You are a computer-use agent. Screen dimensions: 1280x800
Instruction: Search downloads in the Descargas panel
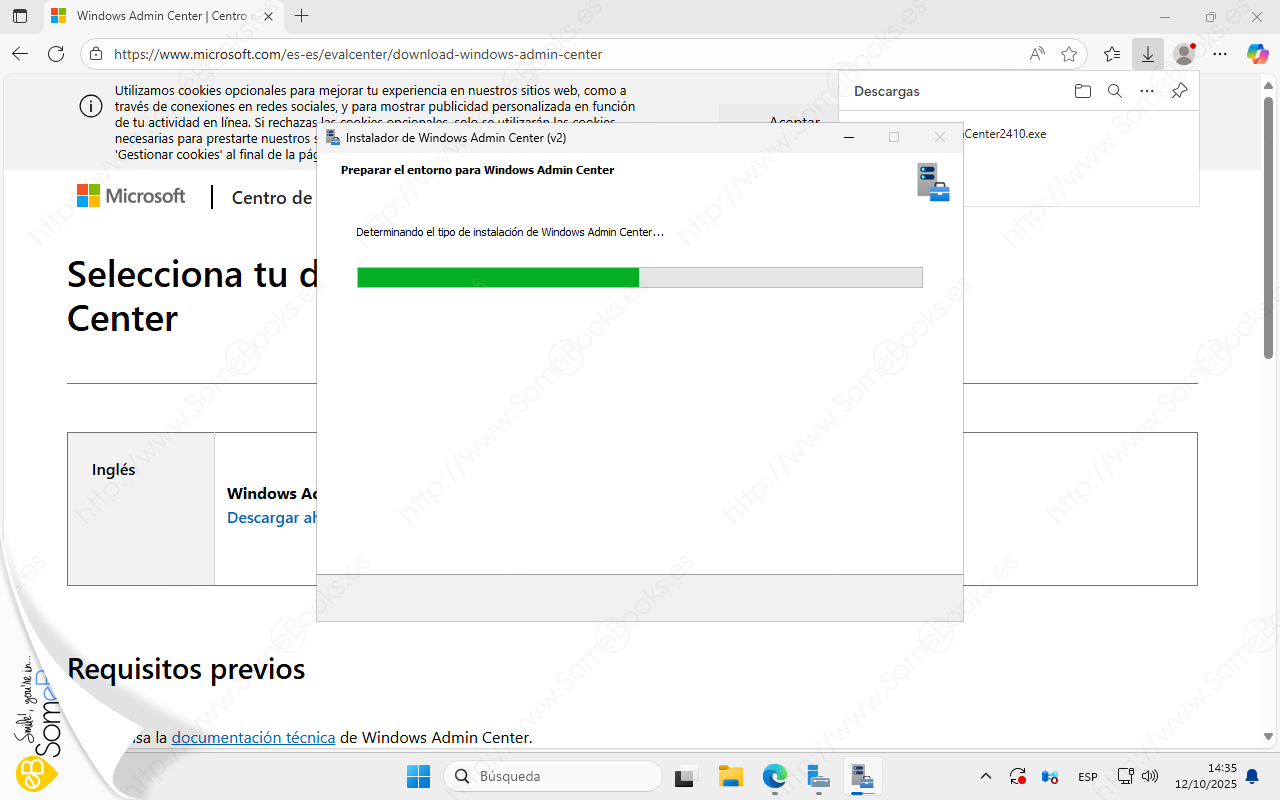click(1115, 91)
